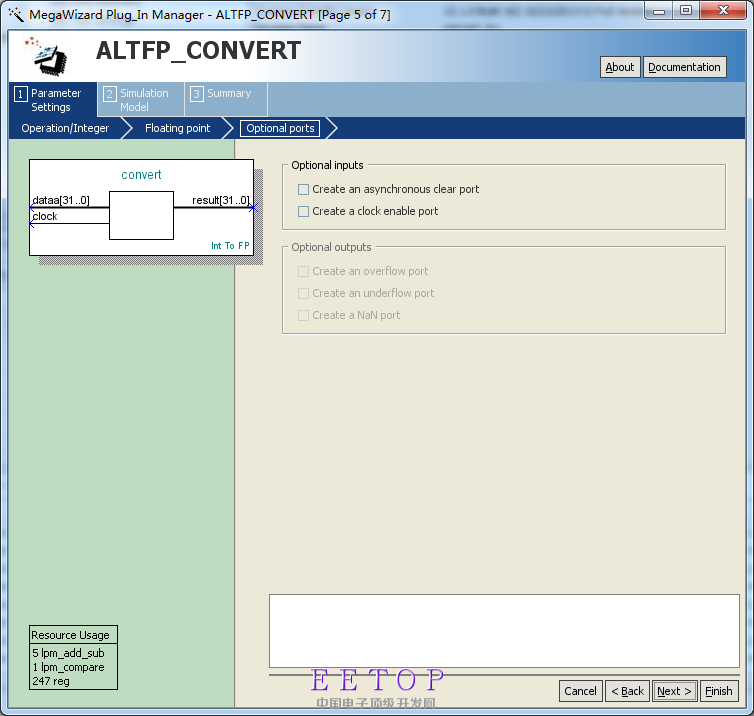754x716 pixels.
Task: Select the result[31..0] port label
Action: 221,200
